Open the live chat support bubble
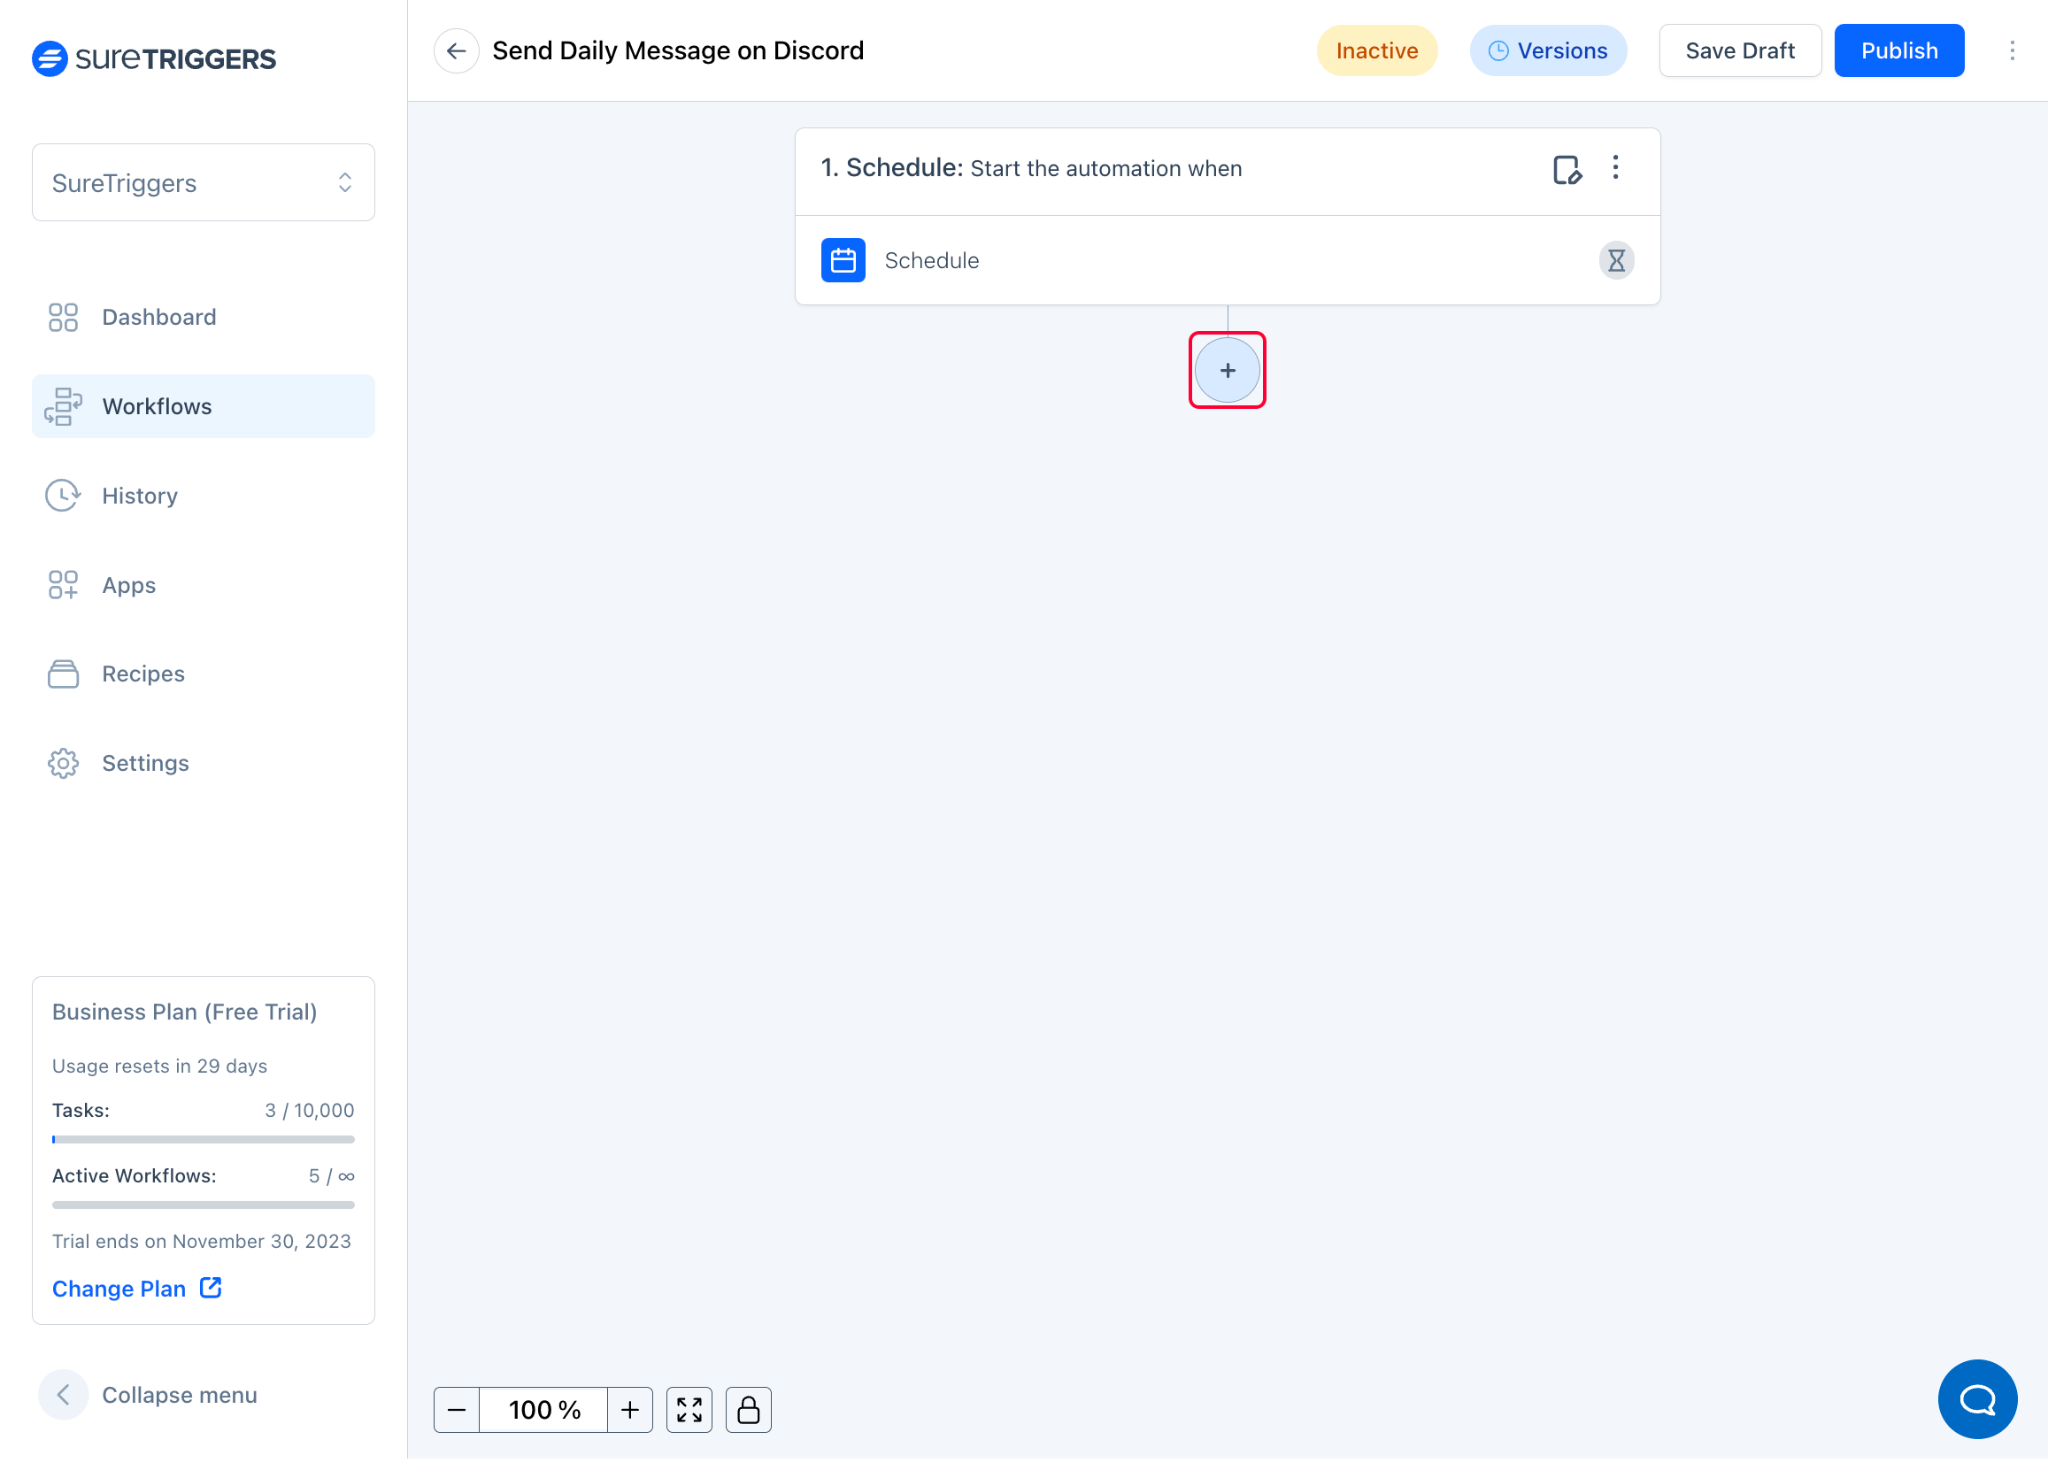This screenshot has width=2048, height=1459. click(x=1977, y=1399)
